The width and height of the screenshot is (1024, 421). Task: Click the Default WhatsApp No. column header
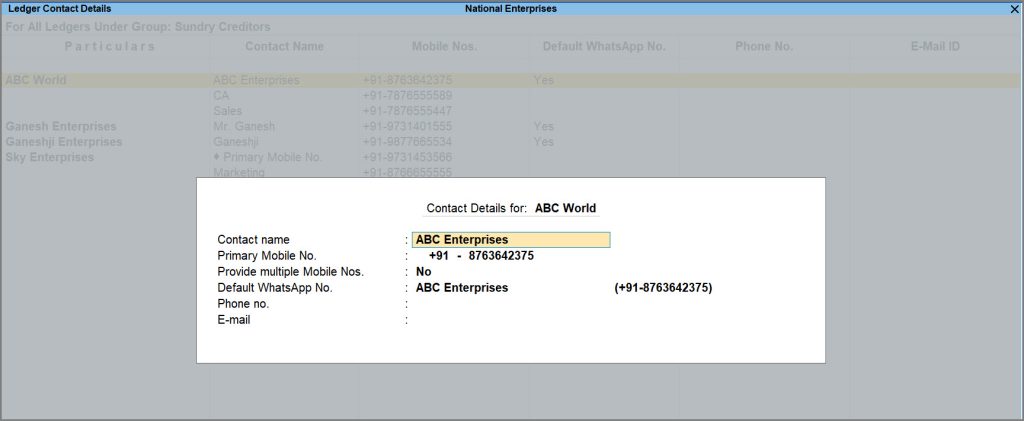[x=604, y=46]
